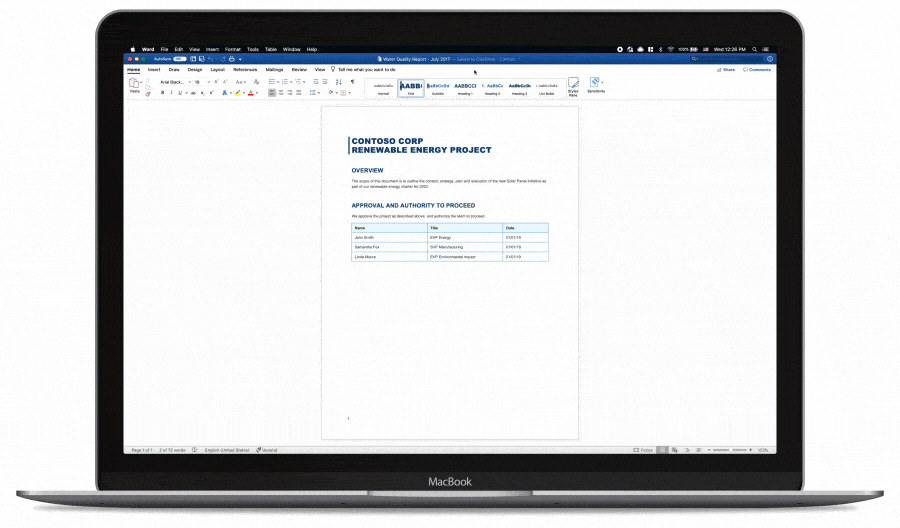Open the font size dropdown
Image resolution: width=900 pixels, height=528 pixels.
coord(199,81)
